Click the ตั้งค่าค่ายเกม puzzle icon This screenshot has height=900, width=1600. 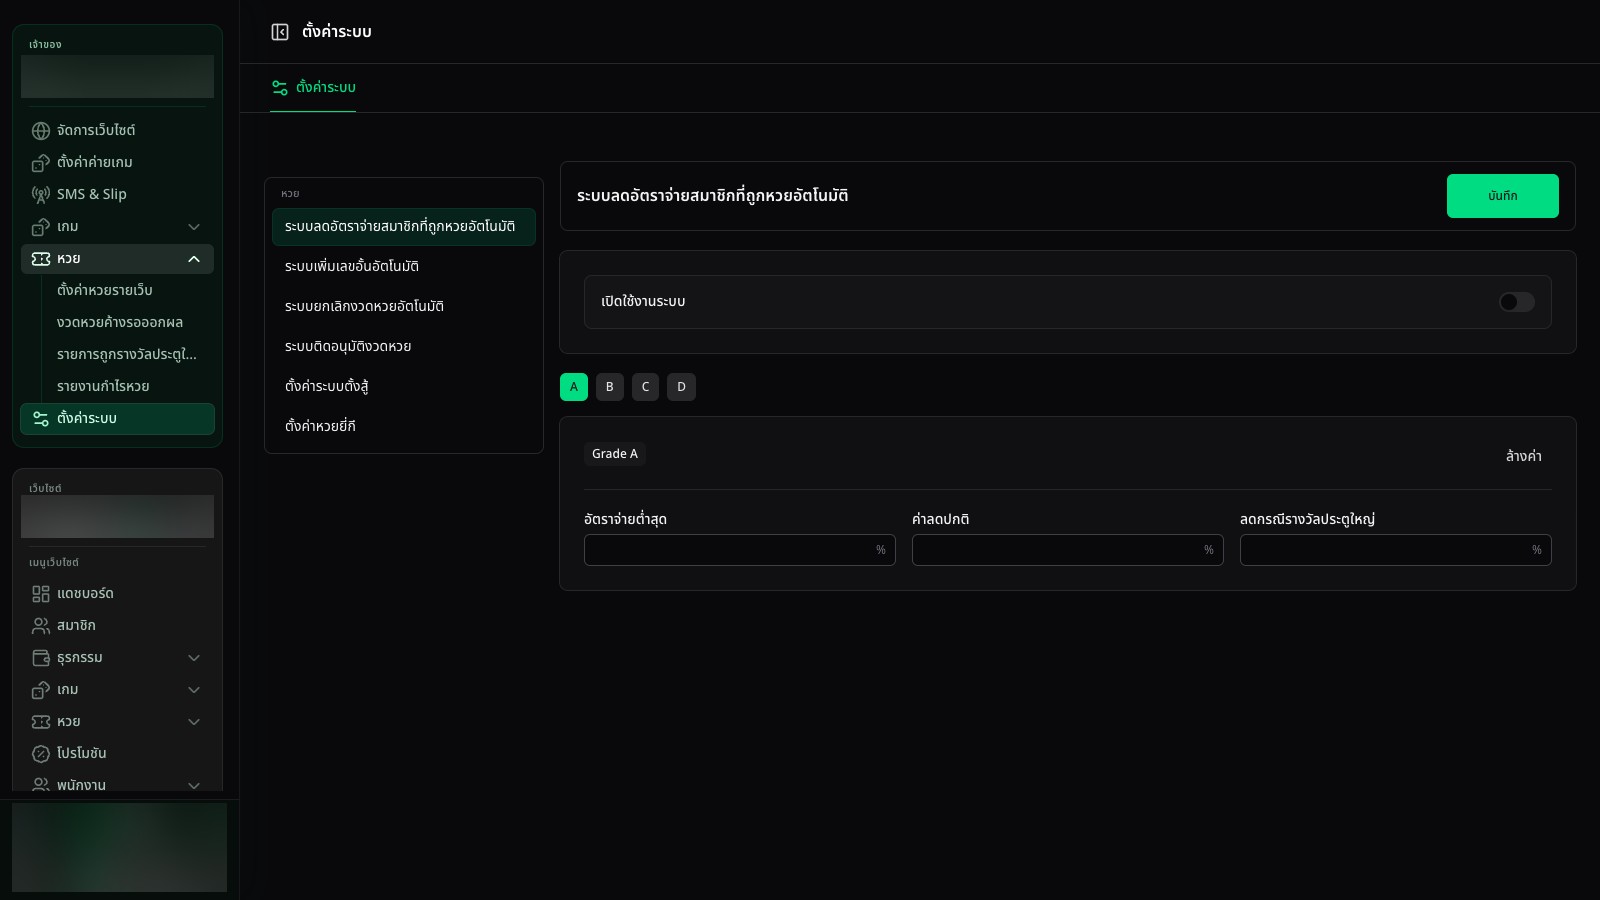[41, 163]
